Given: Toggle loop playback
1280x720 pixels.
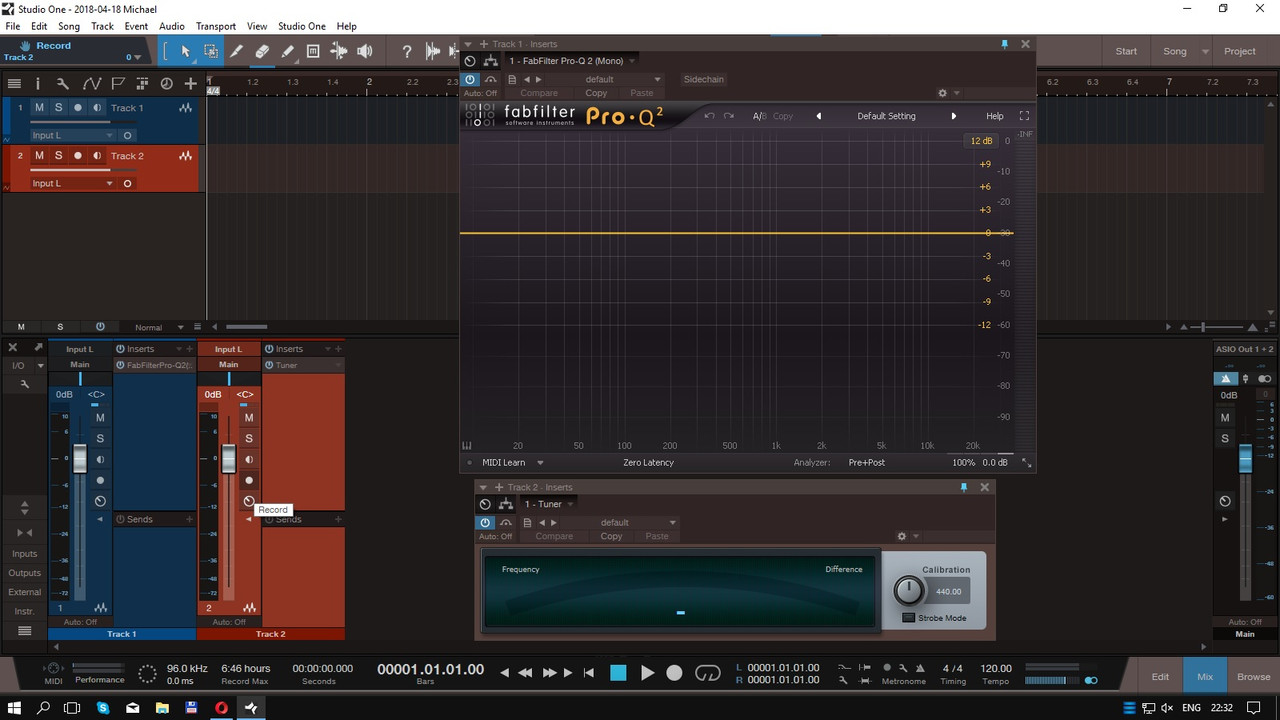Looking at the screenshot, I should (x=707, y=673).
